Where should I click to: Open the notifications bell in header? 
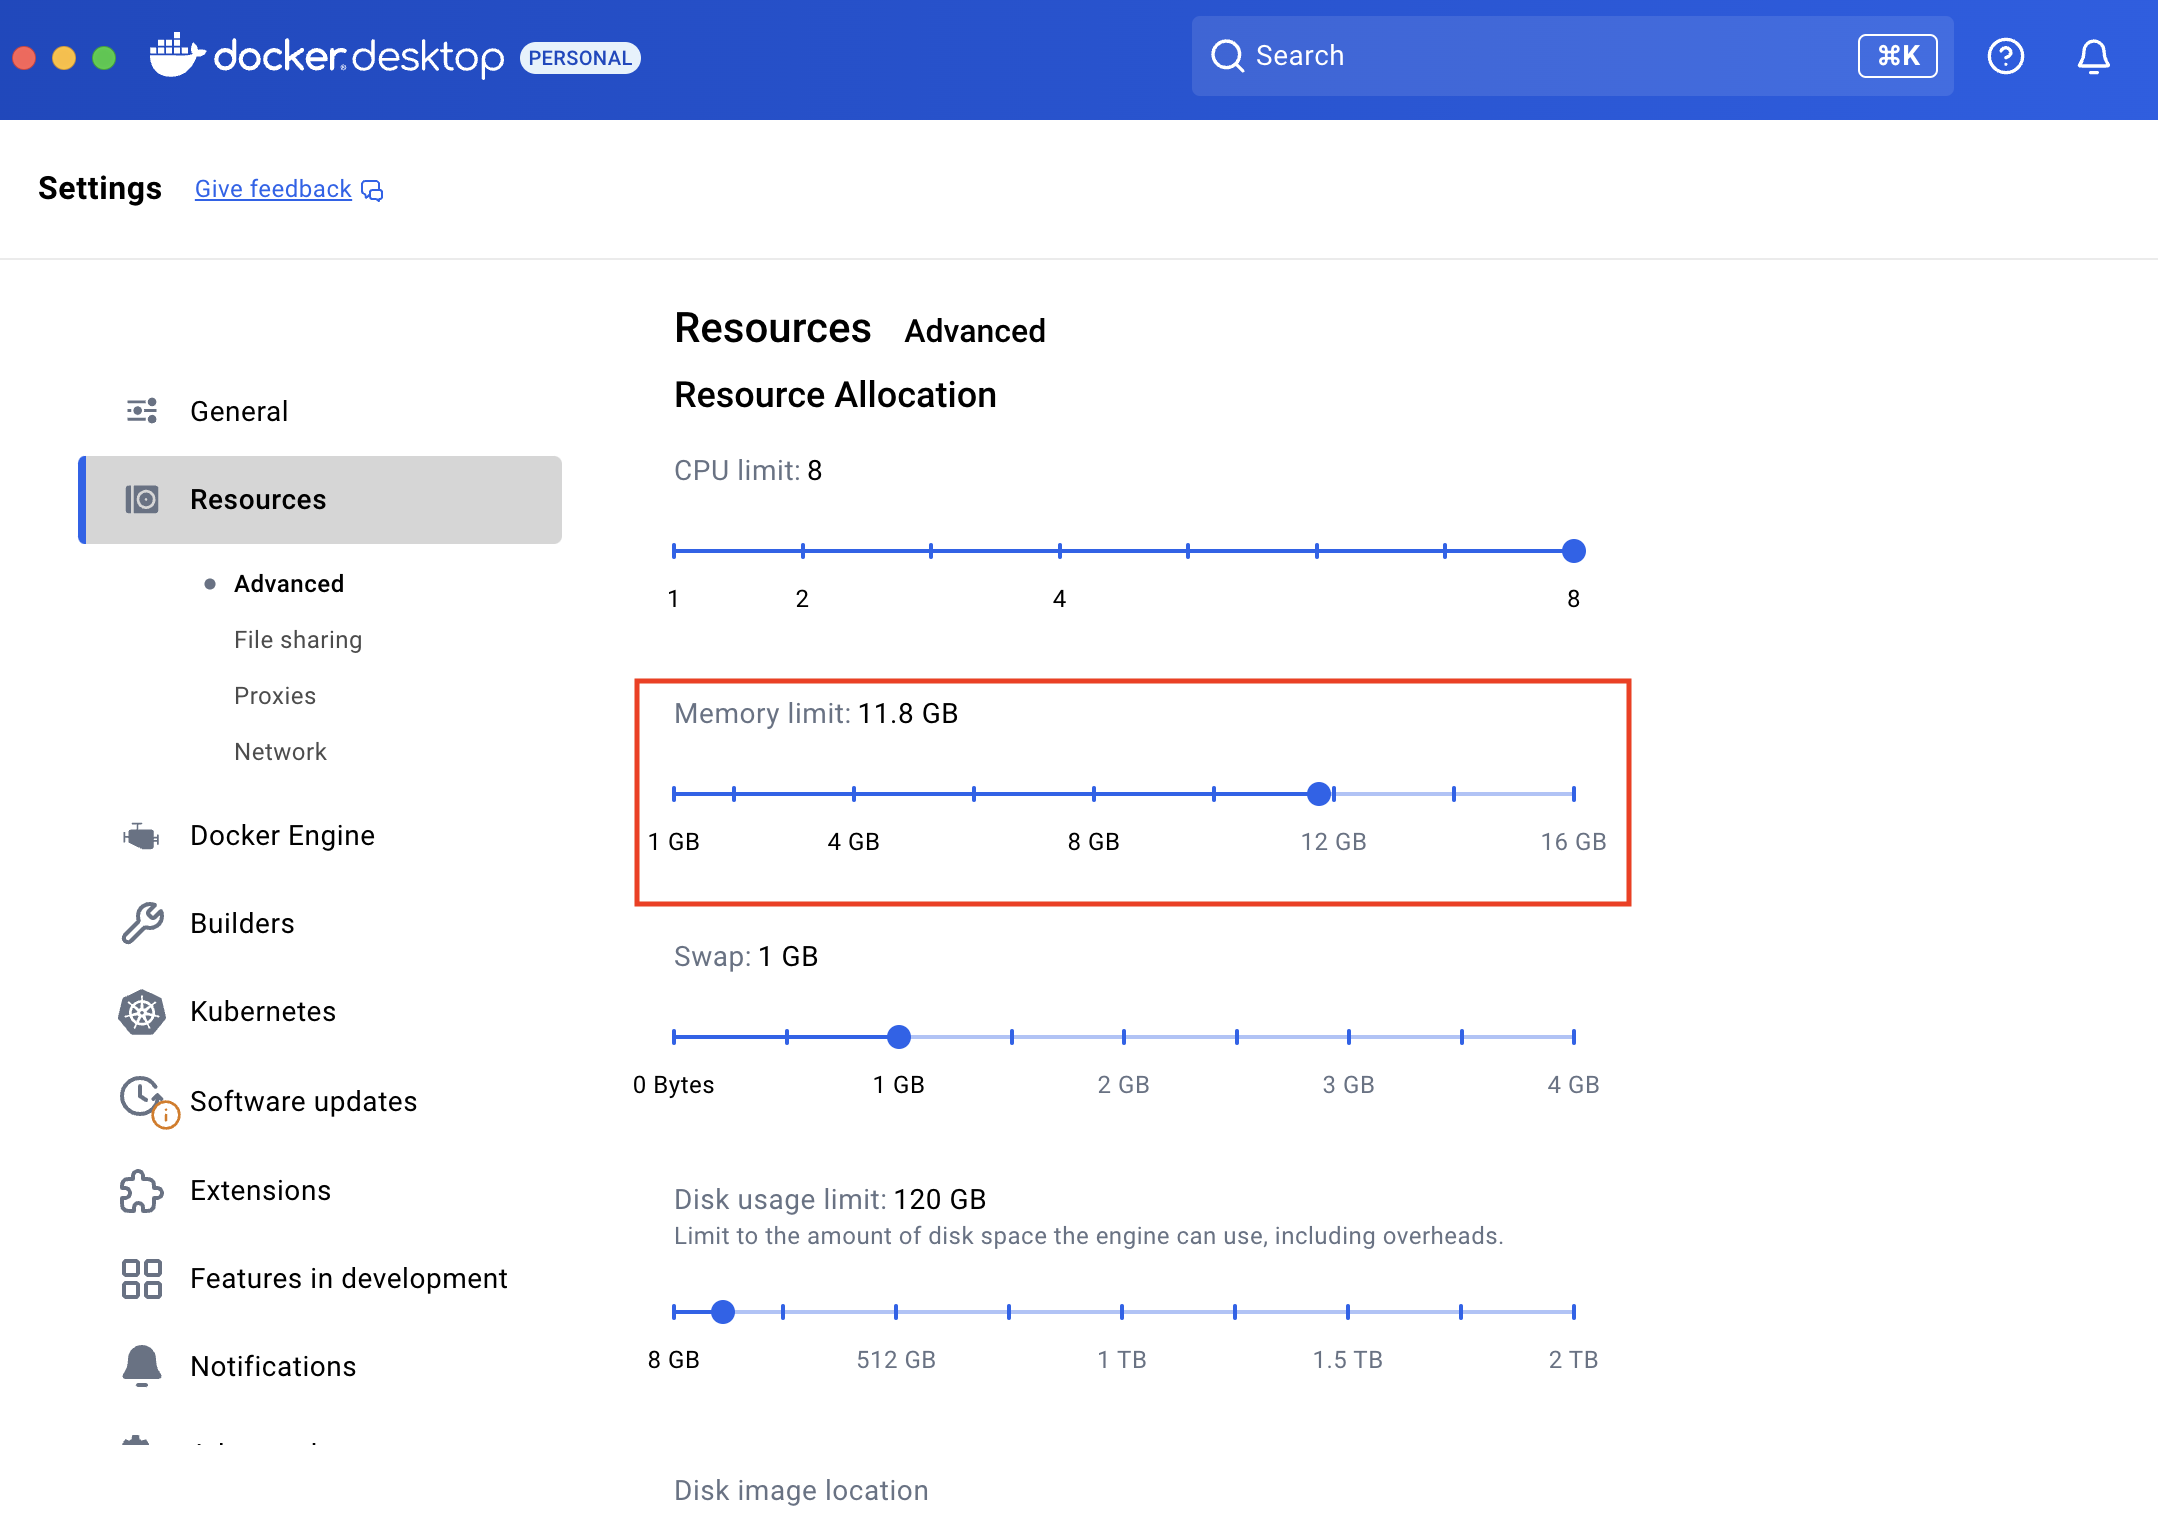[2093, 56]
